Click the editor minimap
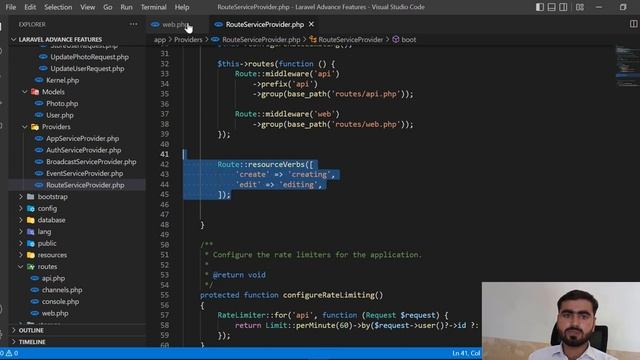Viewport: 640px width, 360px height. pos(627,65)
